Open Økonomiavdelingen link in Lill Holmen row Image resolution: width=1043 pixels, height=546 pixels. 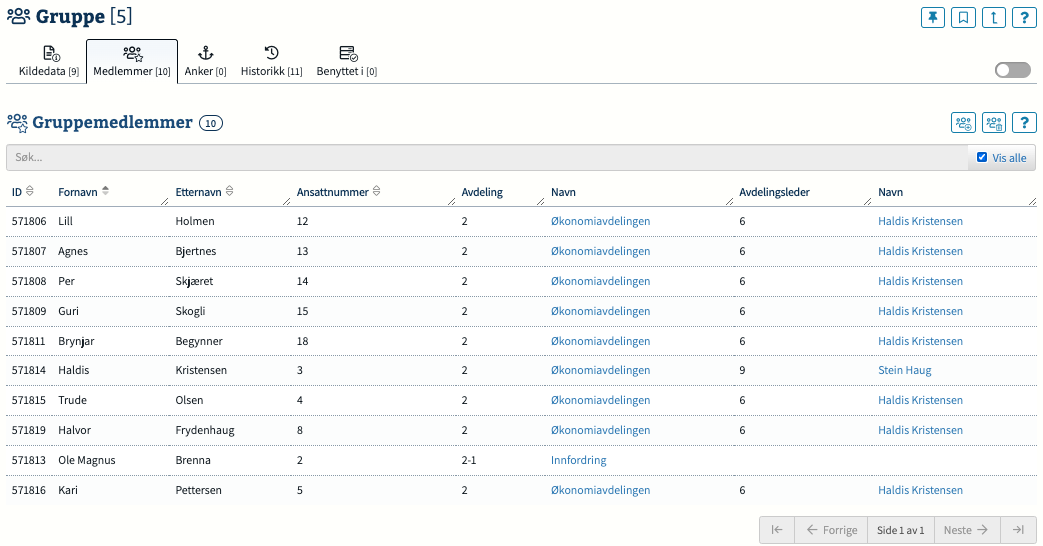[x=600, y=221]
